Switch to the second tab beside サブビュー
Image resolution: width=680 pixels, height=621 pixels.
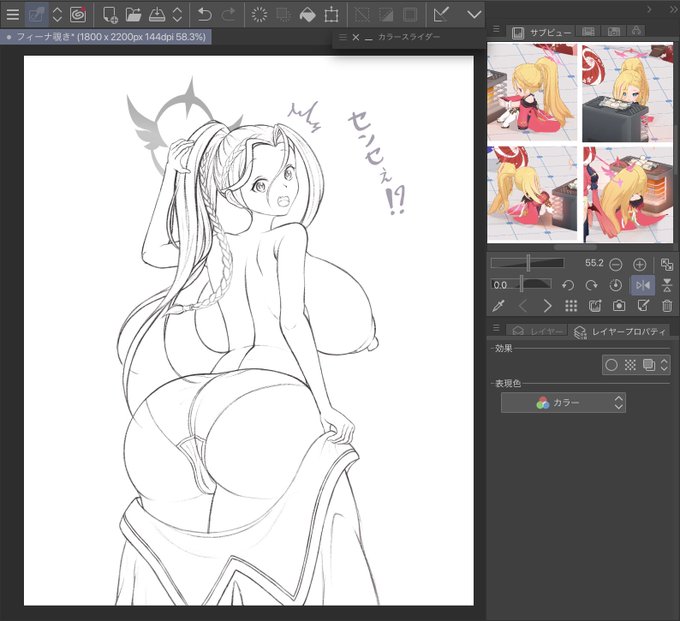tap(588, 31)
